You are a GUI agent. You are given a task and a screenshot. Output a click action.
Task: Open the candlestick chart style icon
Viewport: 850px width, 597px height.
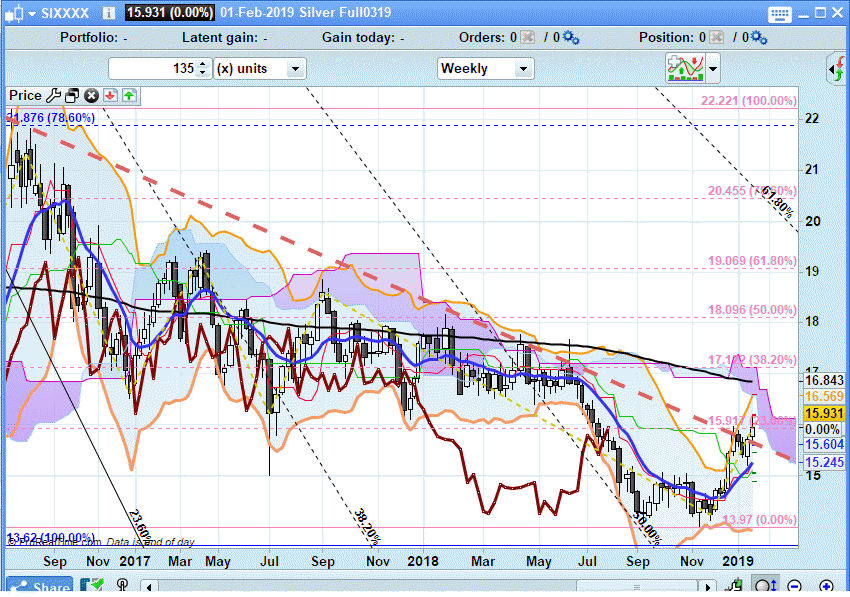click(x=14, y=13)
